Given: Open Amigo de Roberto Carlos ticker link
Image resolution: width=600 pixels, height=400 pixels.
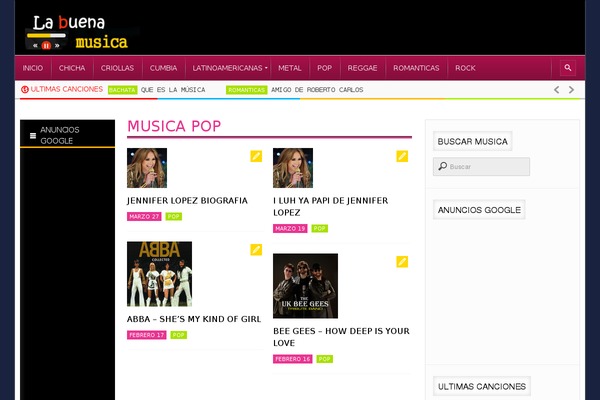Looking at the screenshot, I should click(x=317, y=90).
